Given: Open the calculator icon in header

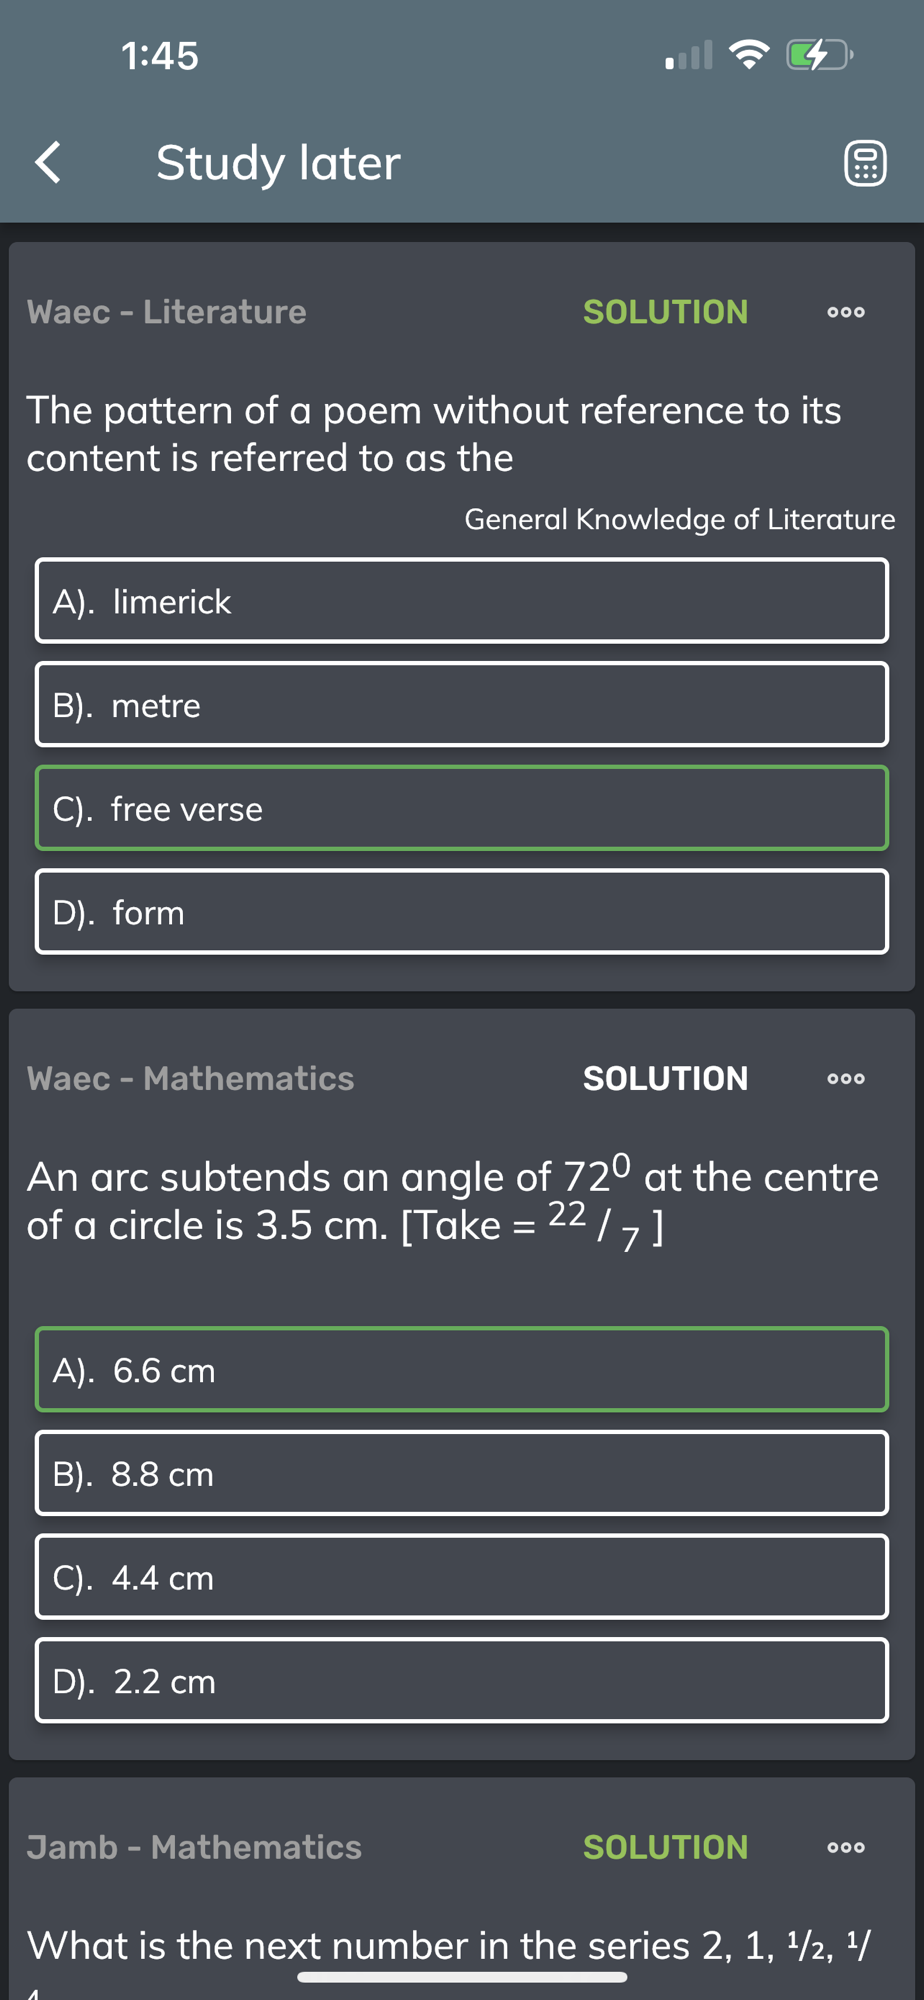Looking at the screenshot, I should (x=865, y=163).
